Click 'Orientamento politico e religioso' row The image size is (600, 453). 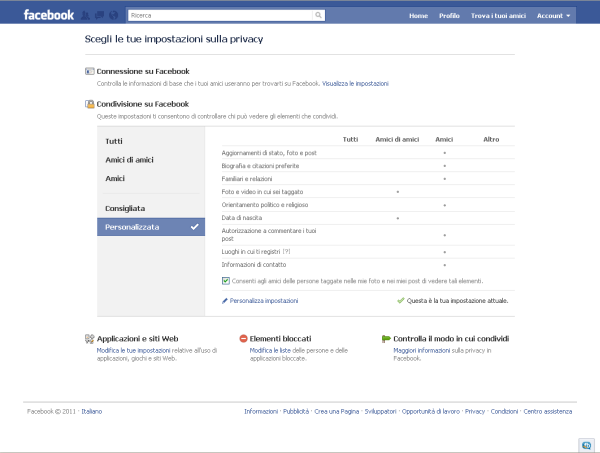point(368,205)
